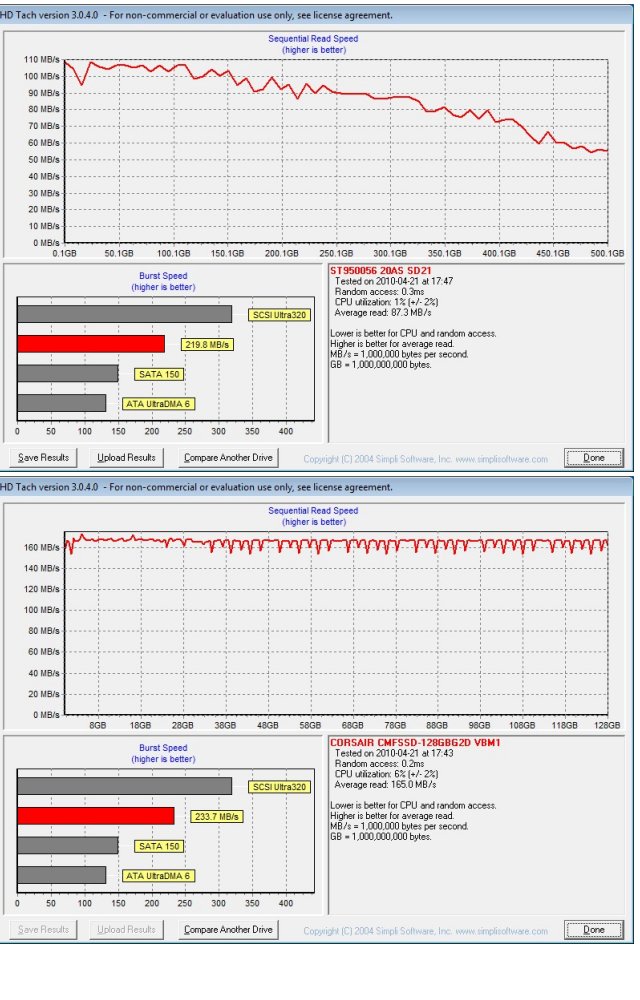Click the text CPU utilization: 1% (+/- 2%)
640x1000 pixels.
click(386, 302)
